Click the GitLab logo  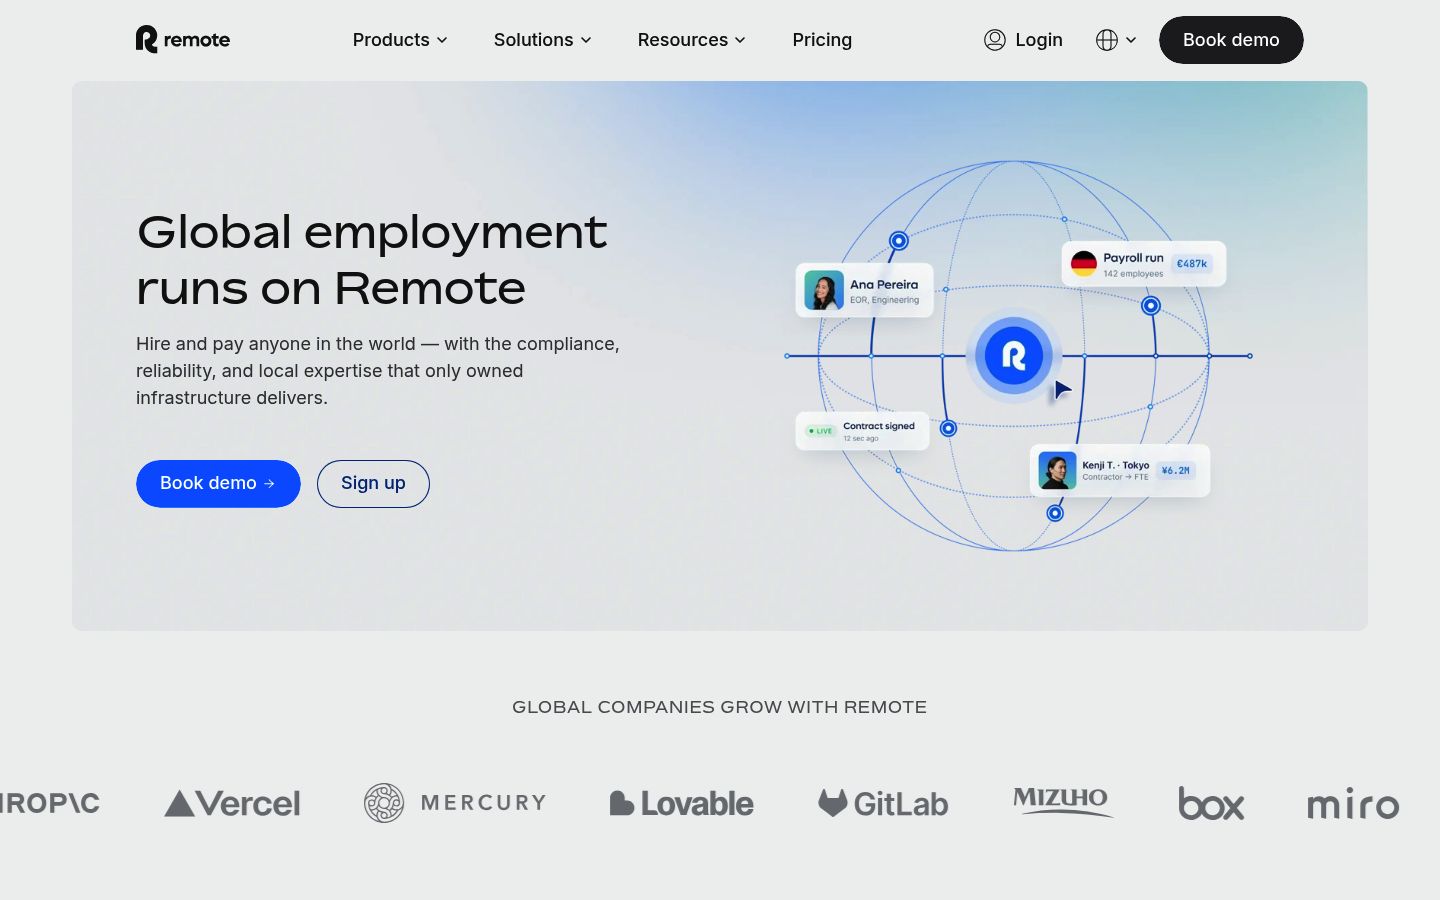pos(883,803)
